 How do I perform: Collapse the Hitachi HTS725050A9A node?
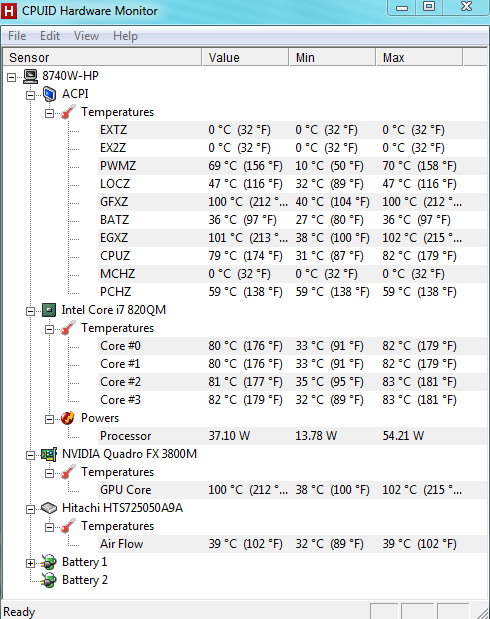click(30, 510)
